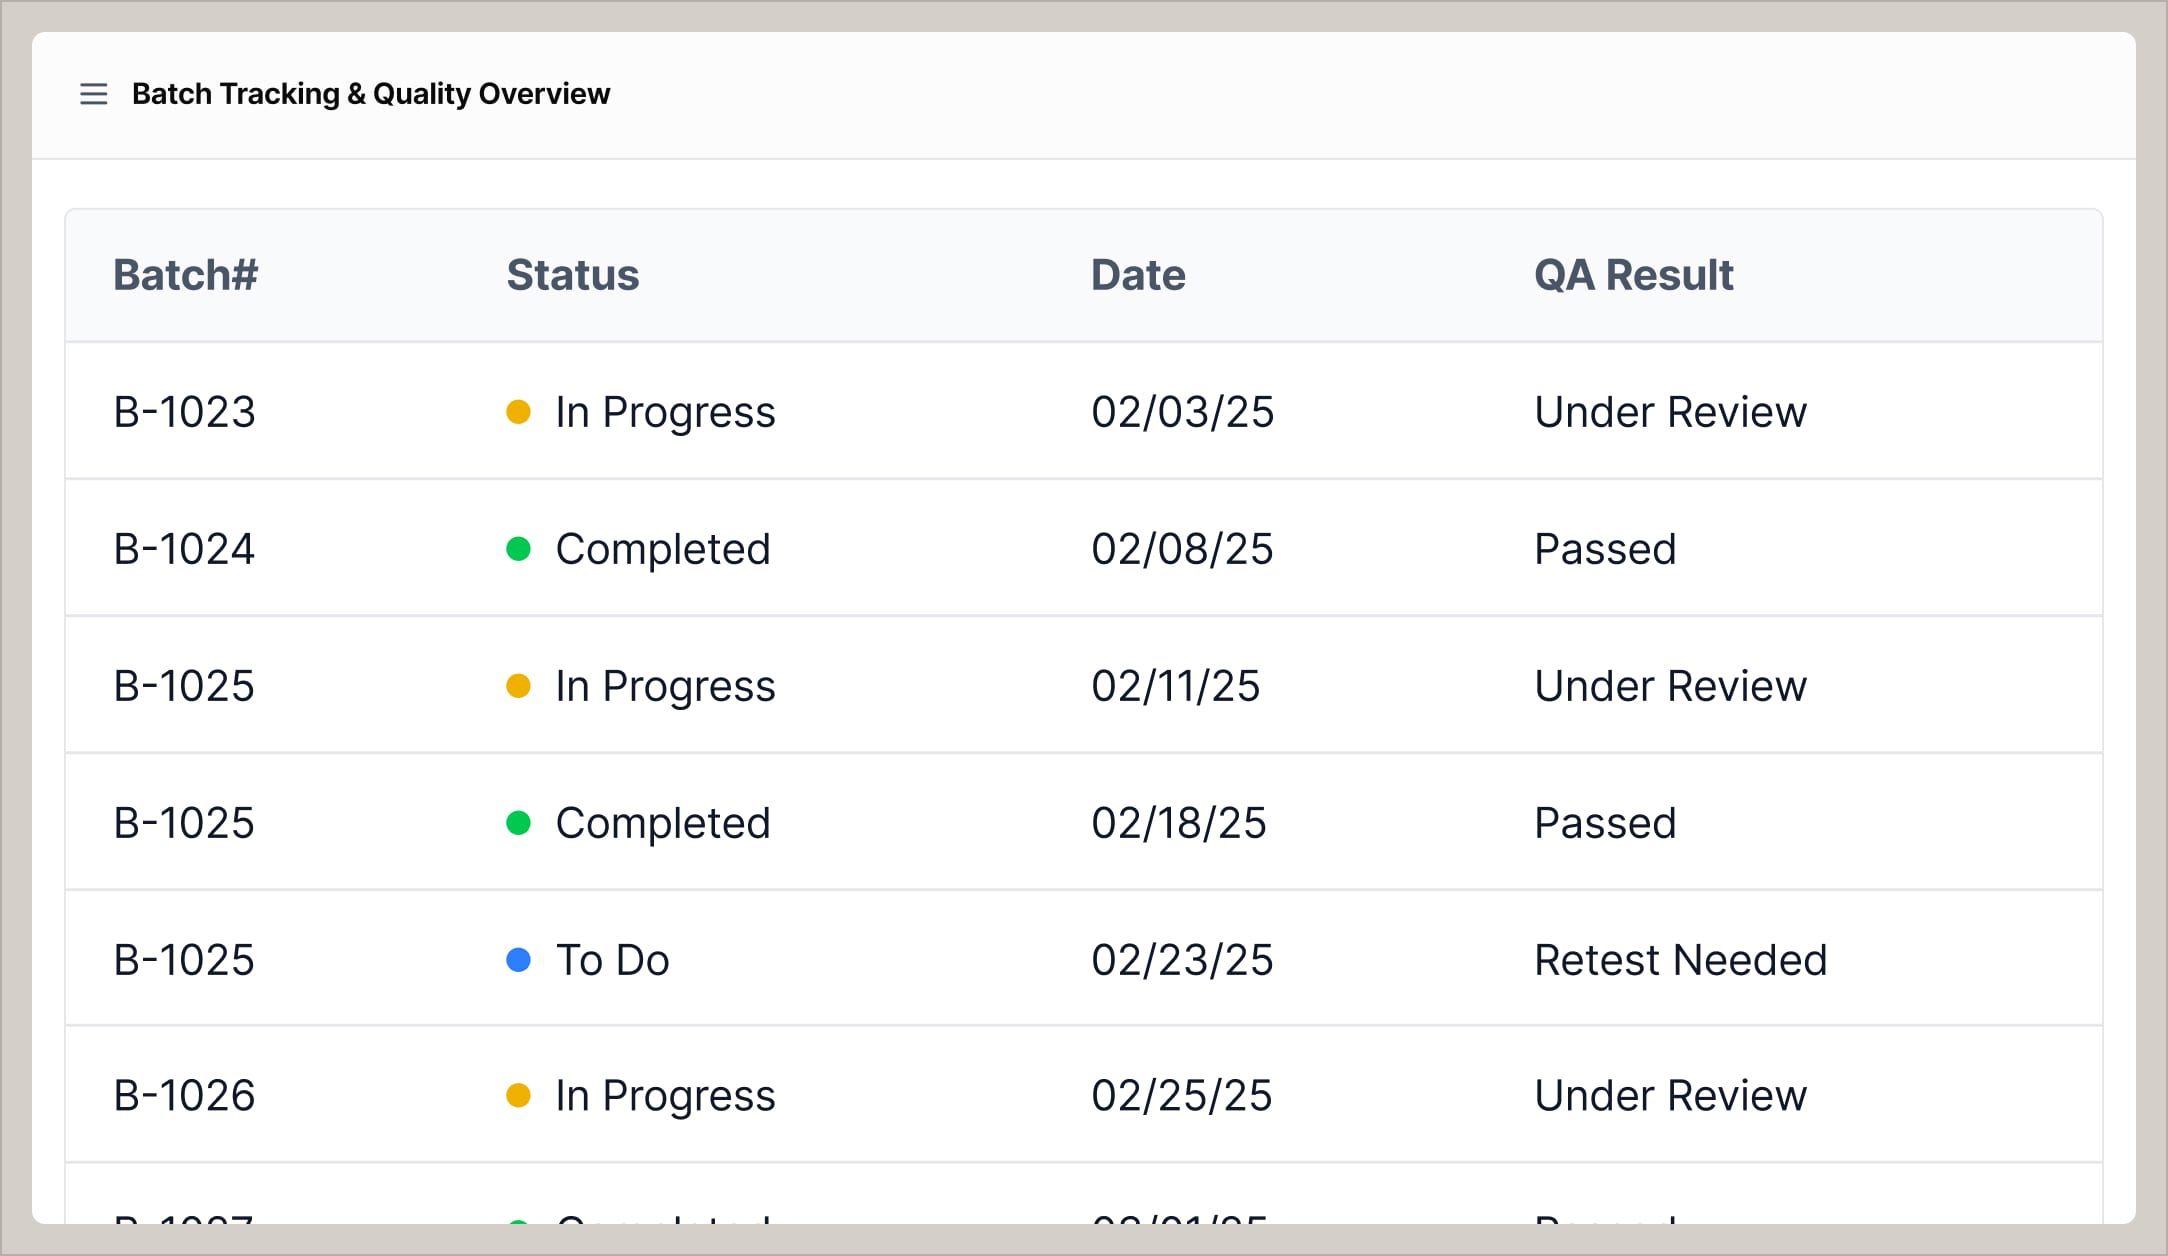Click yellow status dot for B-1026

tap(518, 1096)
